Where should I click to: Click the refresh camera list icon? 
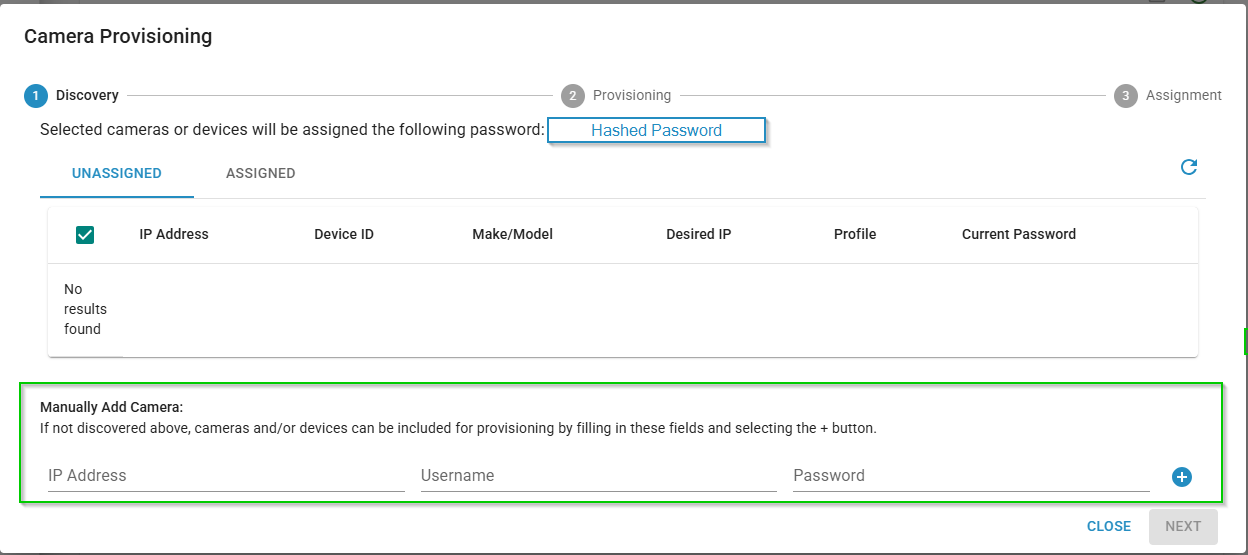pos(1188,167)
